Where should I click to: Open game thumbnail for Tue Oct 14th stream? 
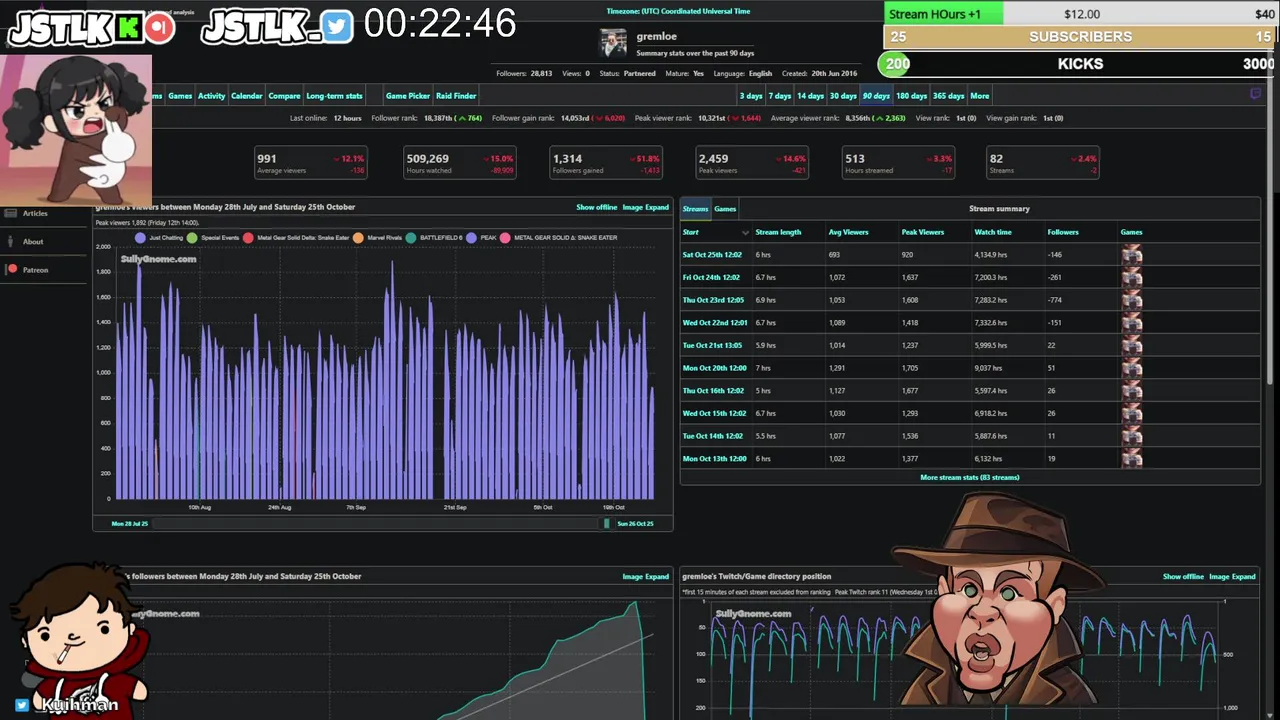click(x=1132, y=436)
